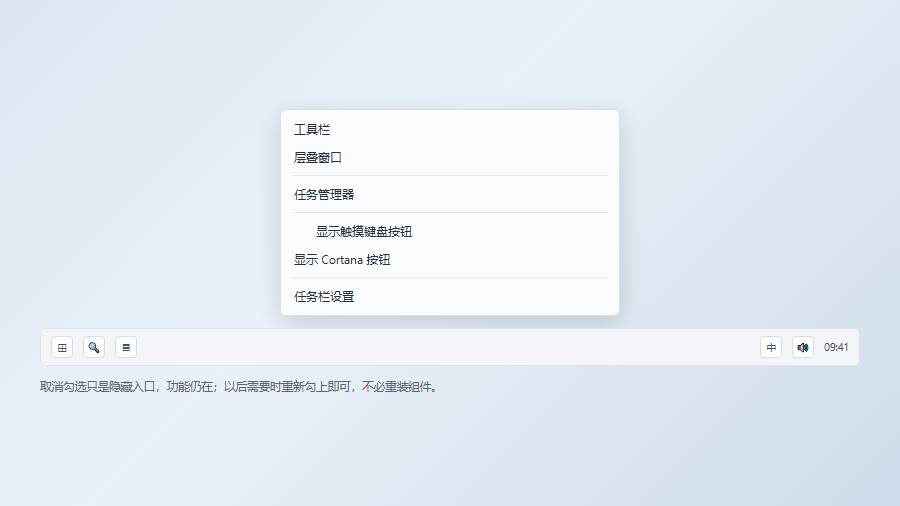Image resolution: width=900 pixels, height=506 pixels.
Task: Click the 09:41 clock
Action: tap(836, 347)
